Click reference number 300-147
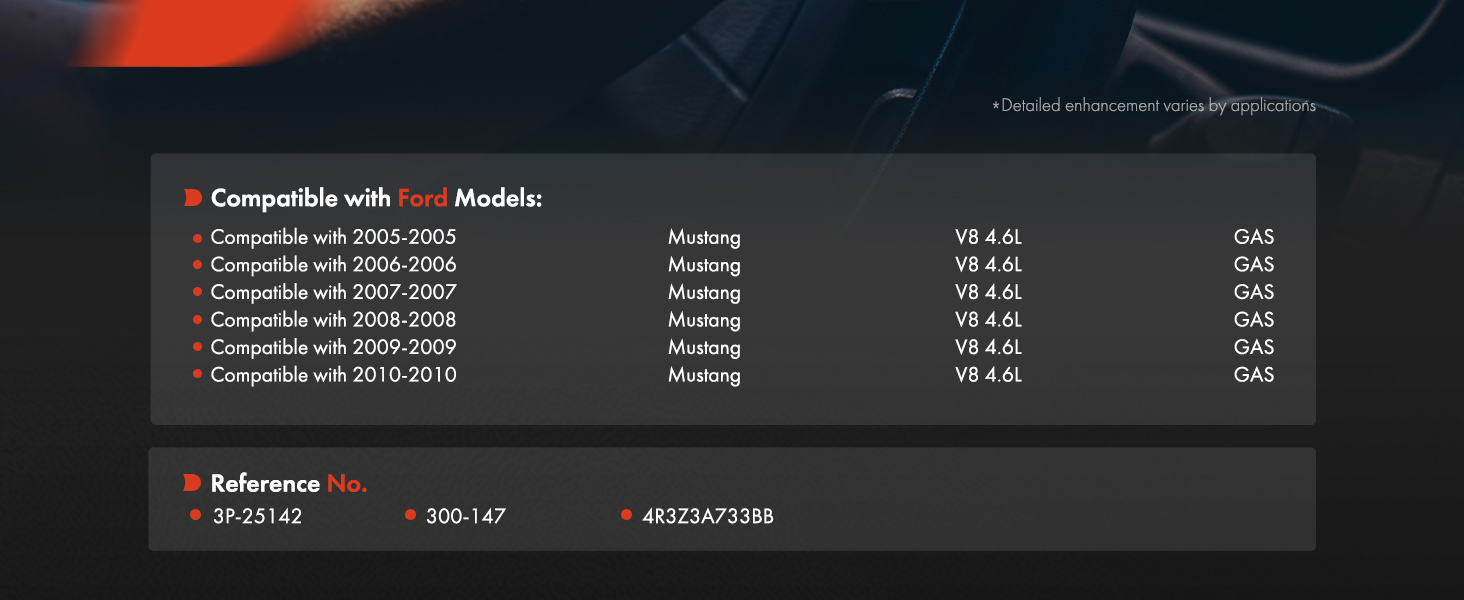Screen dimensions: 1464x600 point(466,517)
